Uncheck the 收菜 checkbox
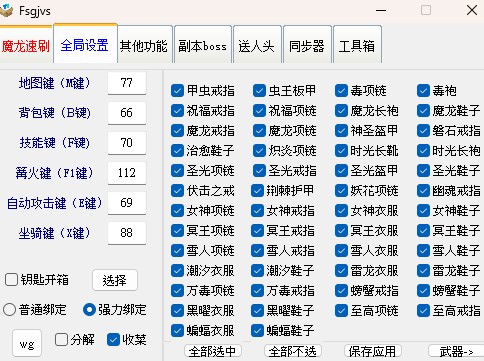This screenshot has height=361, width=484. [x=113, y=340]
